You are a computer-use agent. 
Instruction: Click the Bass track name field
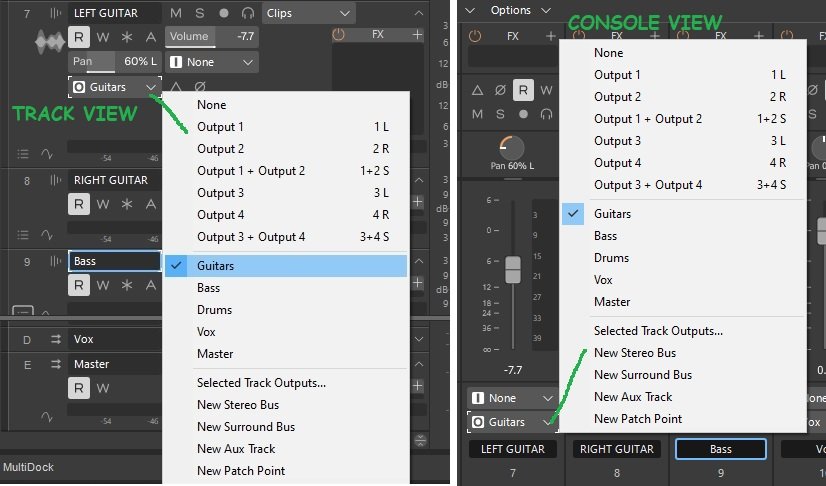(x=114, y=261)
